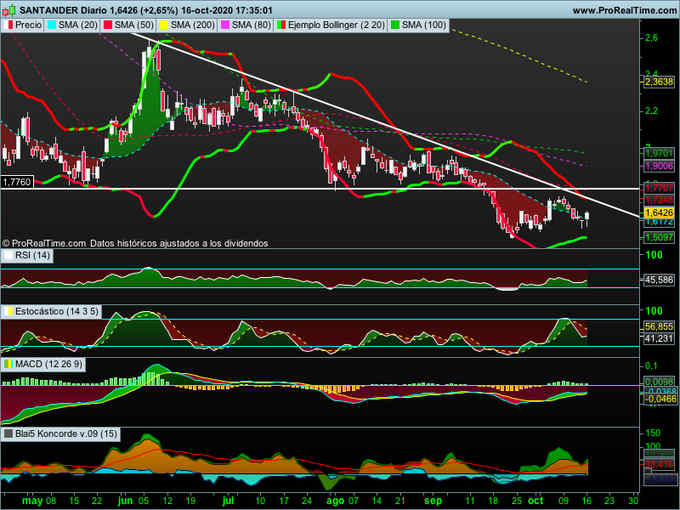This screenshot has width=680, height=510.
Task: Click the Blai5 Koncorde gray icon
Action: [x=8, y=434]
